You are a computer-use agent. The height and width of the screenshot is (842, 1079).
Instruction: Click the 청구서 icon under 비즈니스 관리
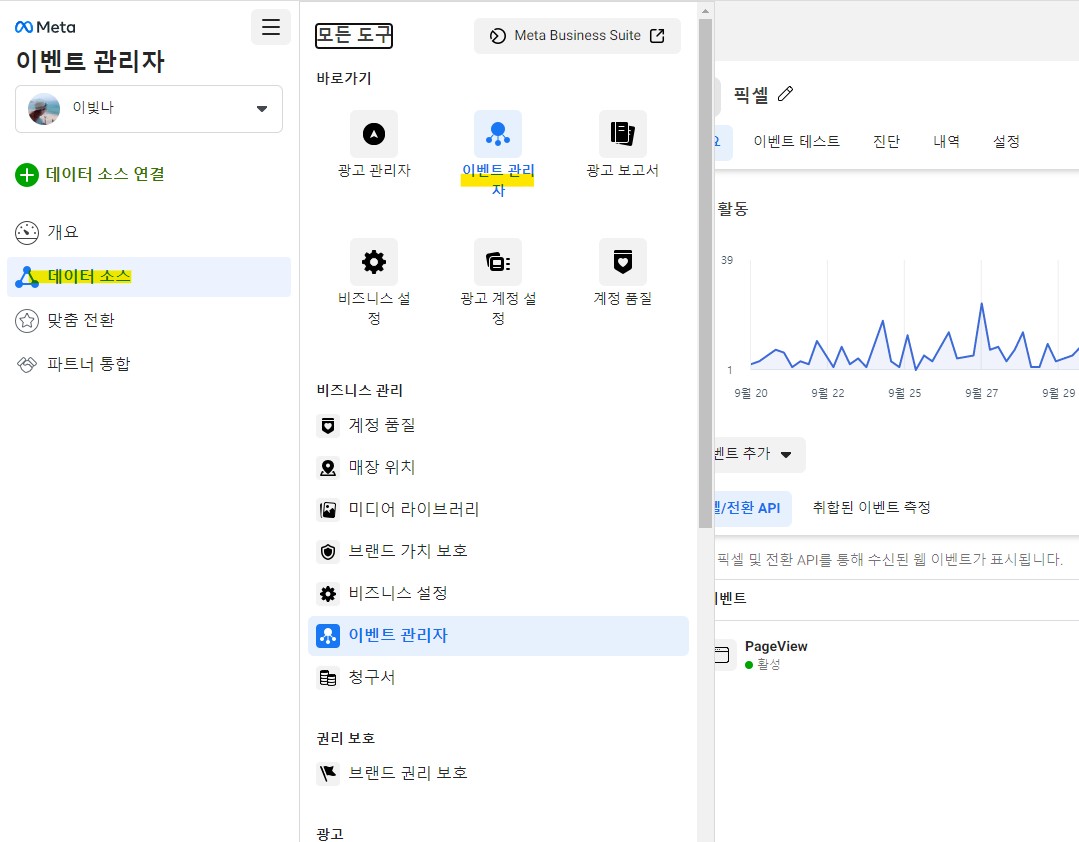(x=328, y=677)
